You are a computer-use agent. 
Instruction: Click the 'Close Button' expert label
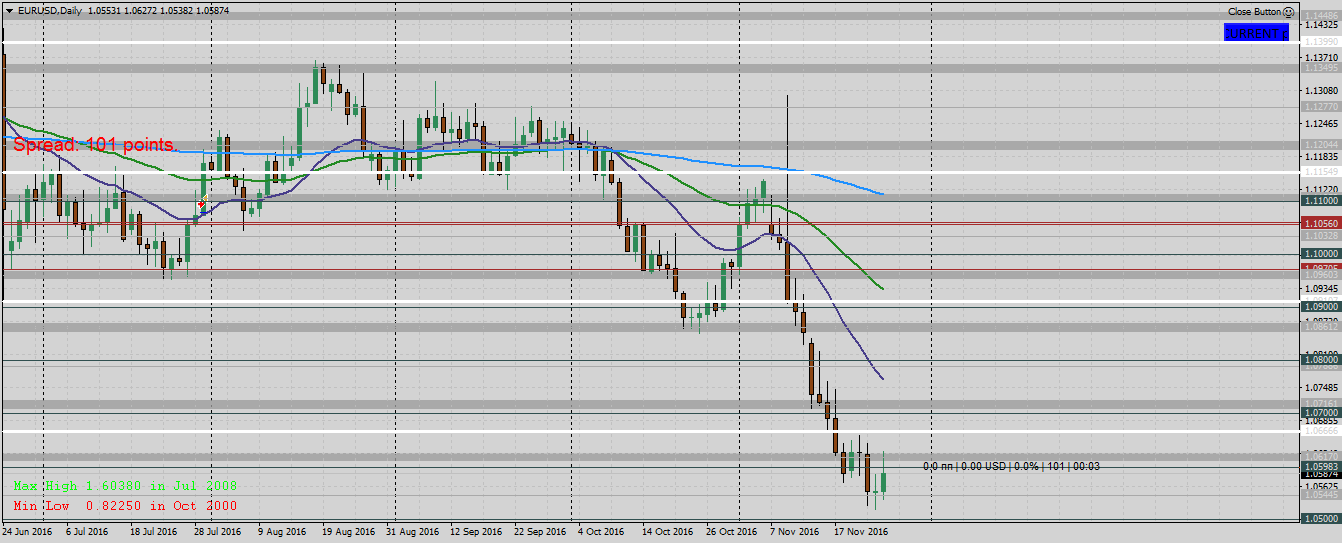coord(1254,12)
